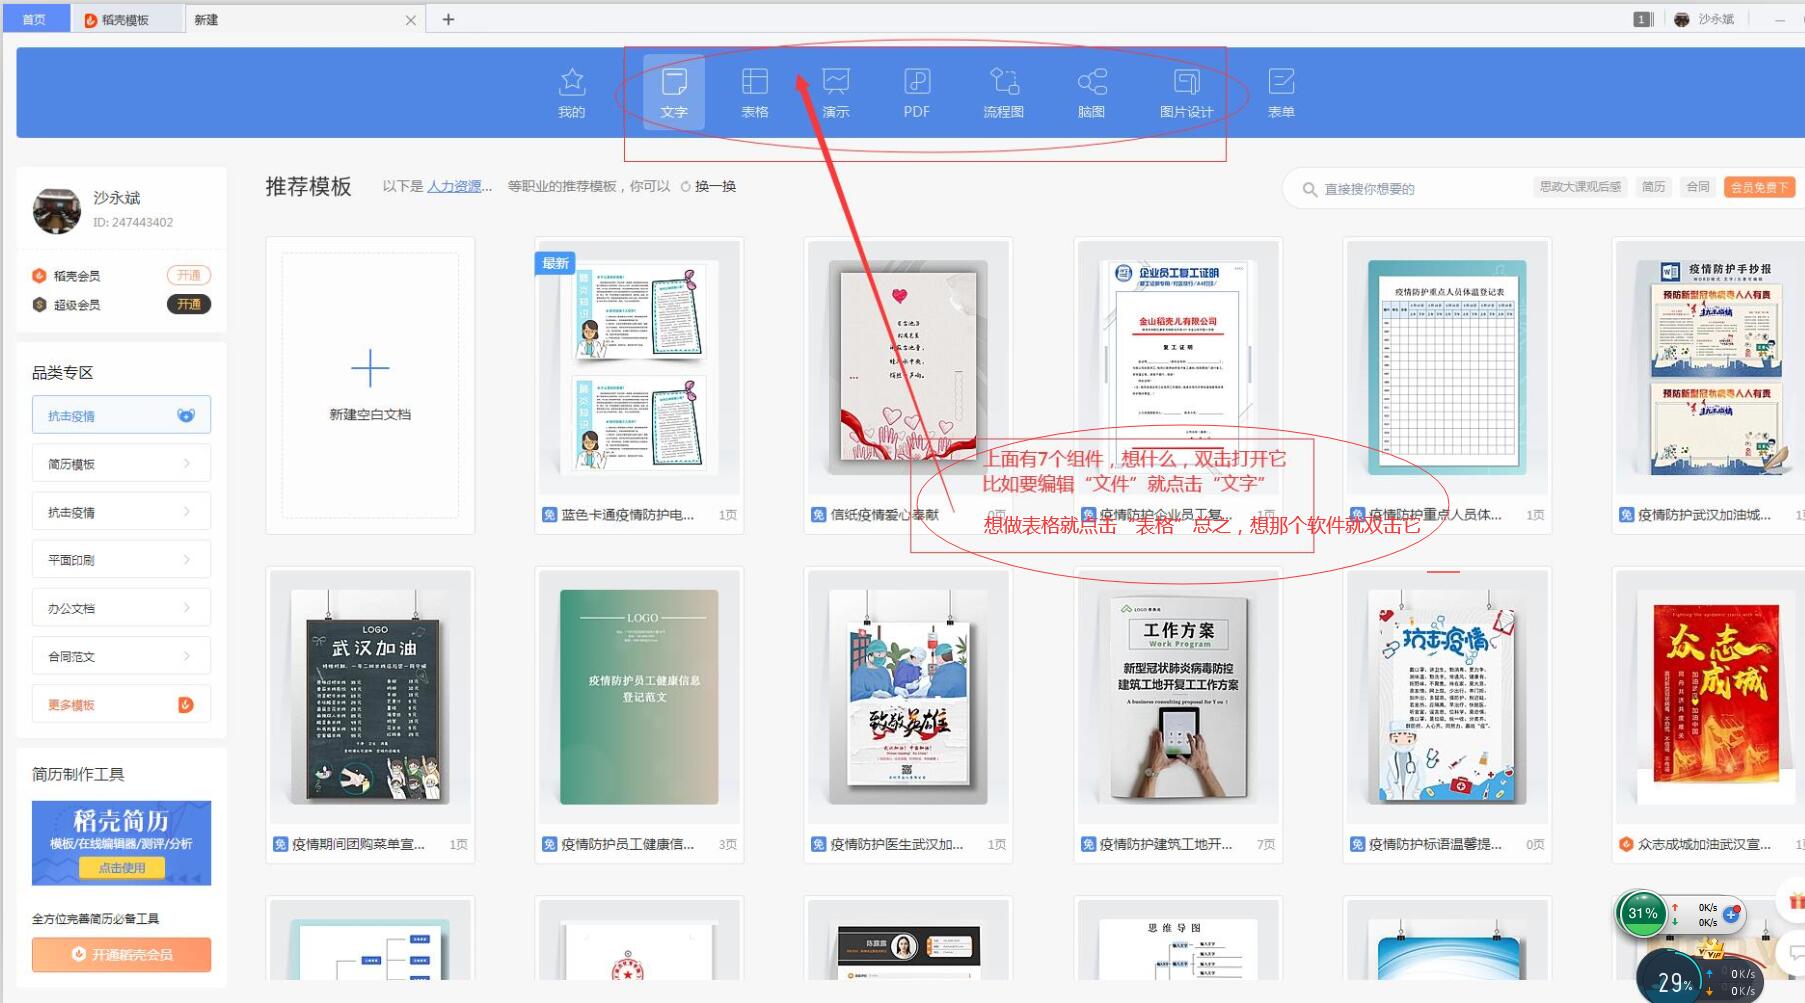Screen dimensions: 1805x1003
Task: Click the 合同 search tag
Action: point(1698,187)
